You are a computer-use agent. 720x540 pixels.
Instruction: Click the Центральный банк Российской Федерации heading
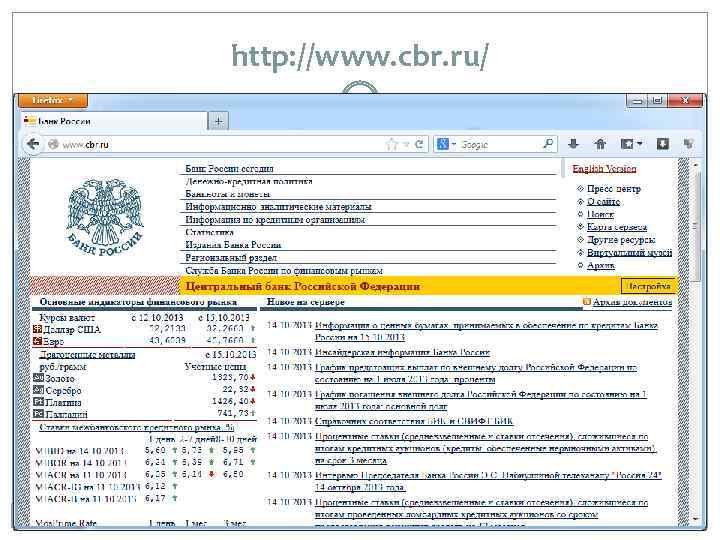pyautogui.click(x=303, y=287)
